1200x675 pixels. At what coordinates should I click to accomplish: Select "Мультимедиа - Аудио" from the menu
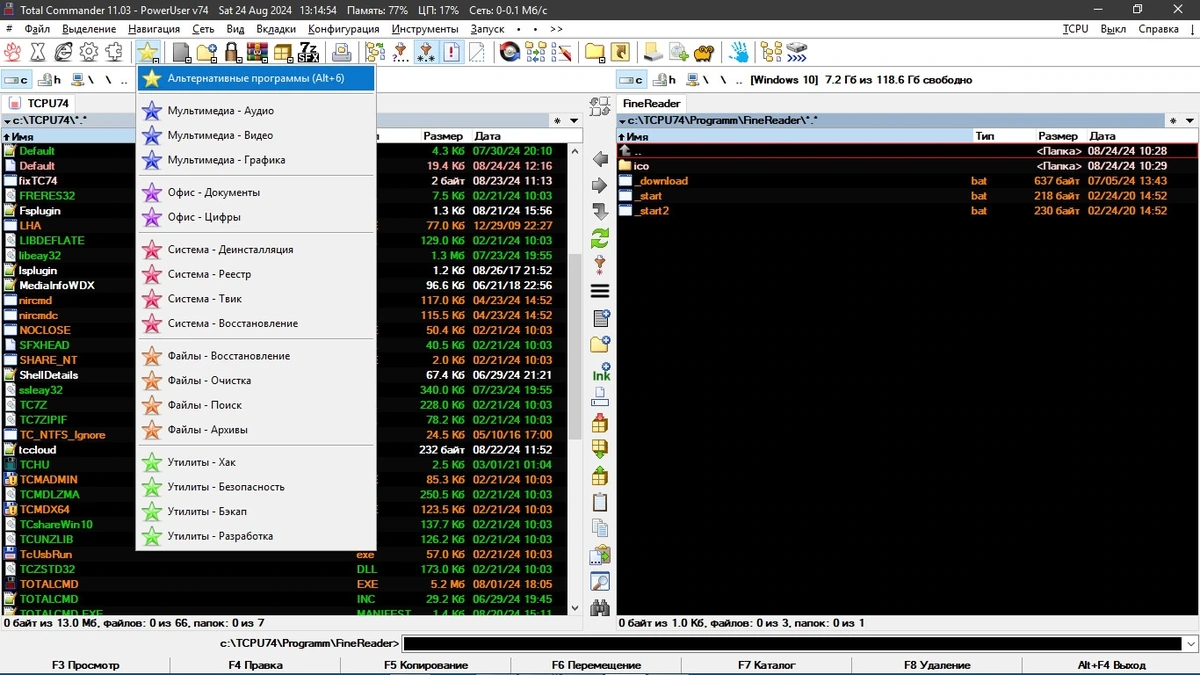click(x=256, y=110)
